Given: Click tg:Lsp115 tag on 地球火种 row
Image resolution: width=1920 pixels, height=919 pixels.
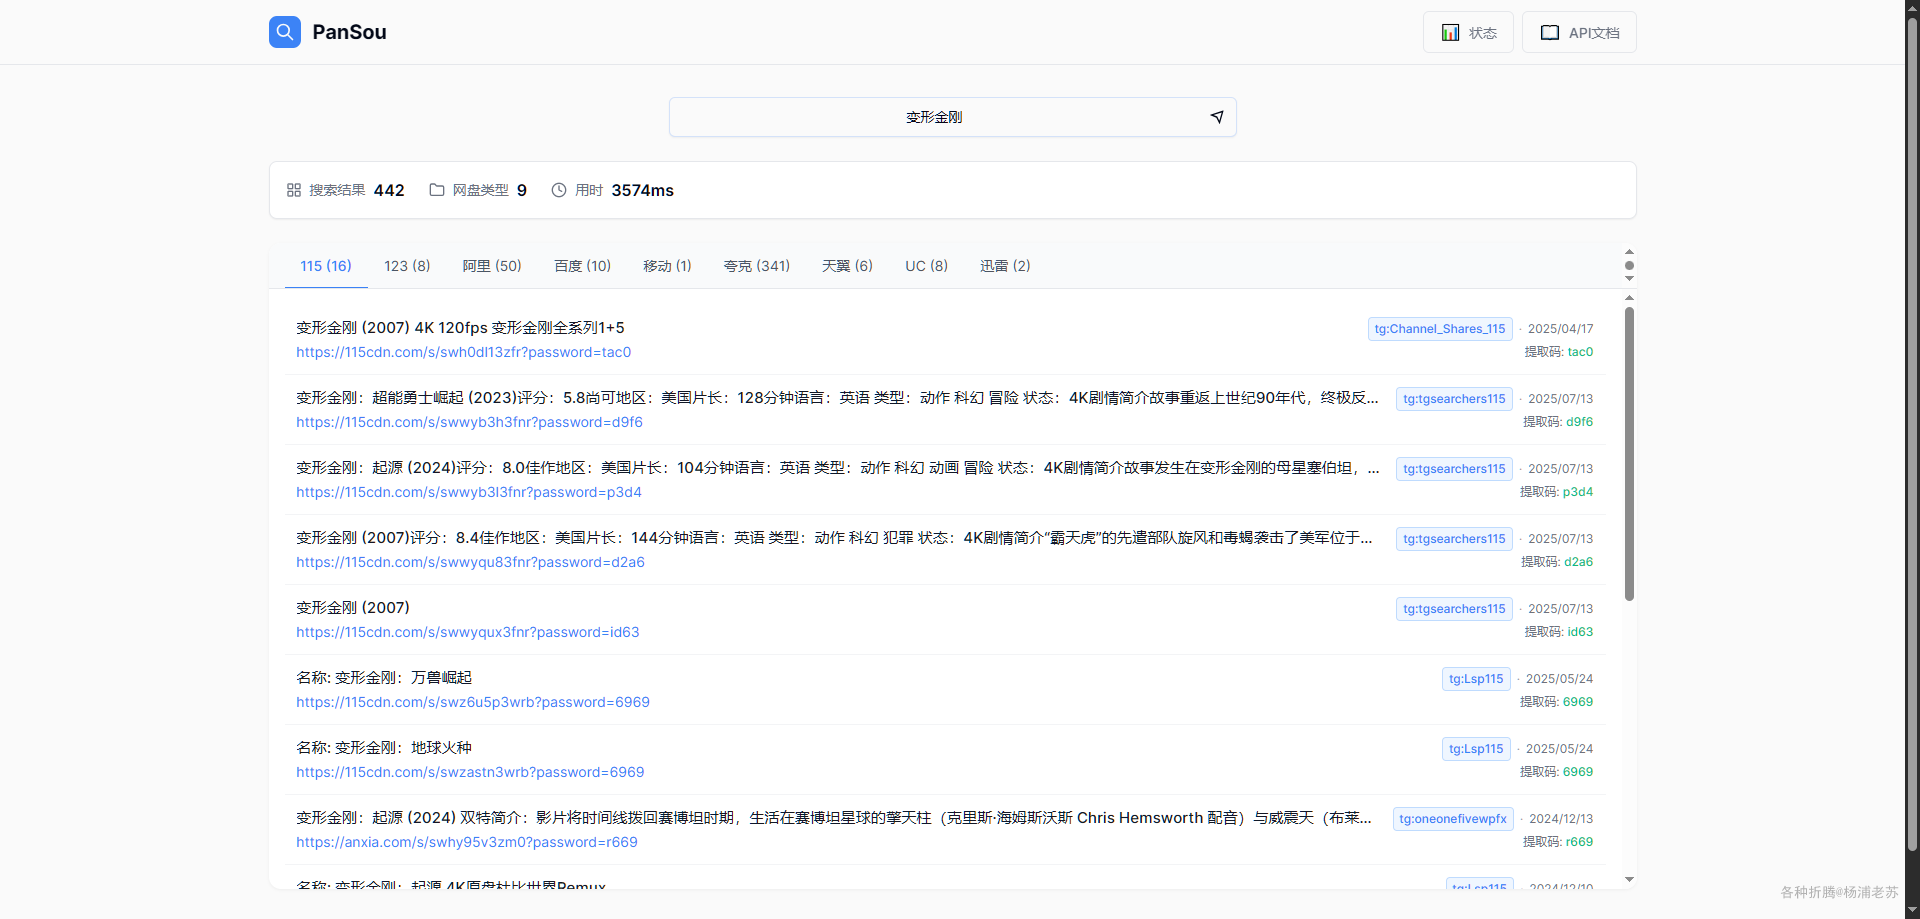Looking at the screenshot, I should click(x=1476, y=749).
